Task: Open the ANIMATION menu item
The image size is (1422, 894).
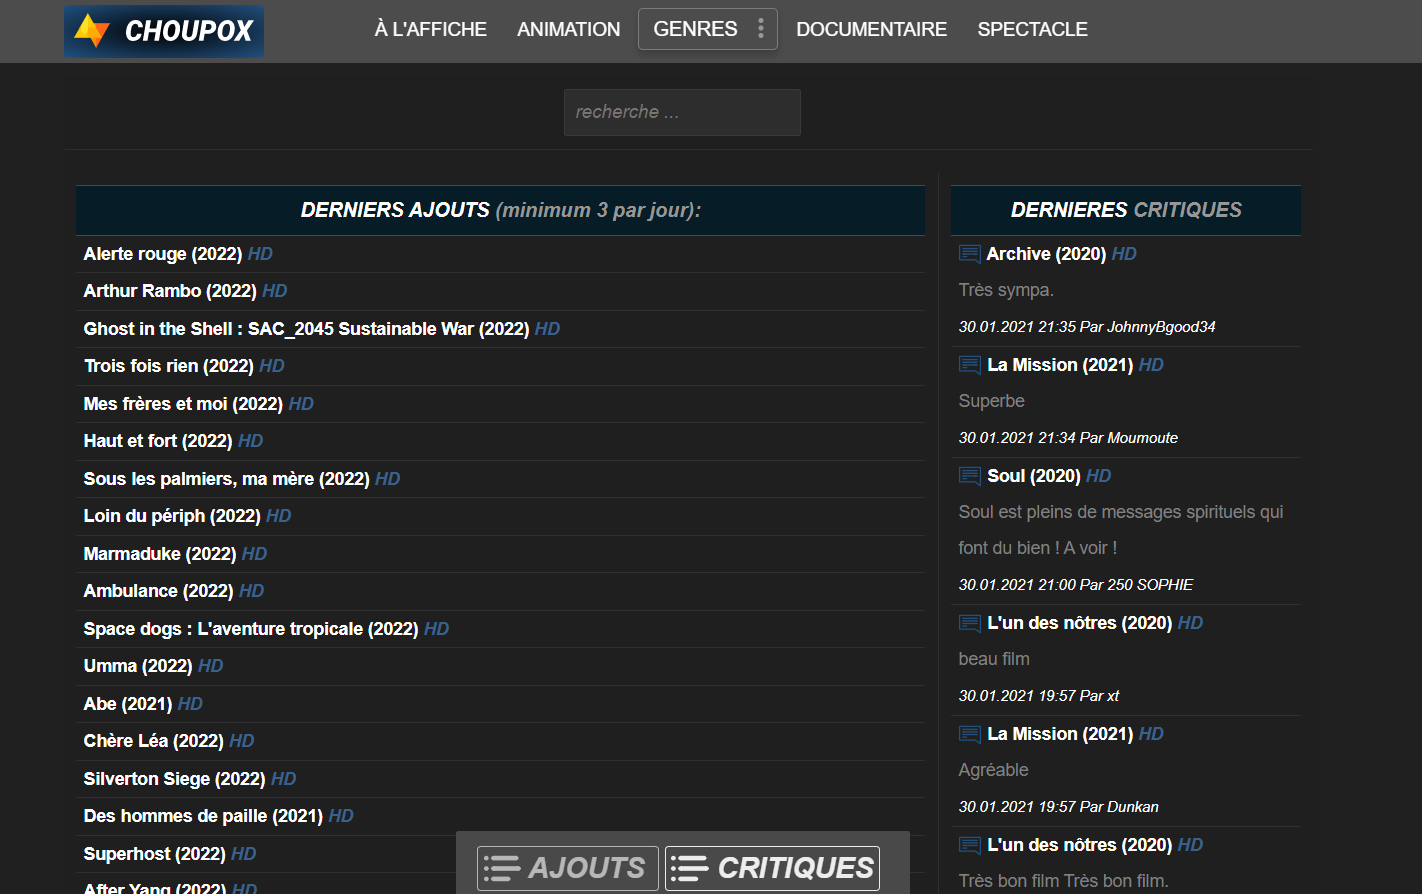Action: [569, 29]
